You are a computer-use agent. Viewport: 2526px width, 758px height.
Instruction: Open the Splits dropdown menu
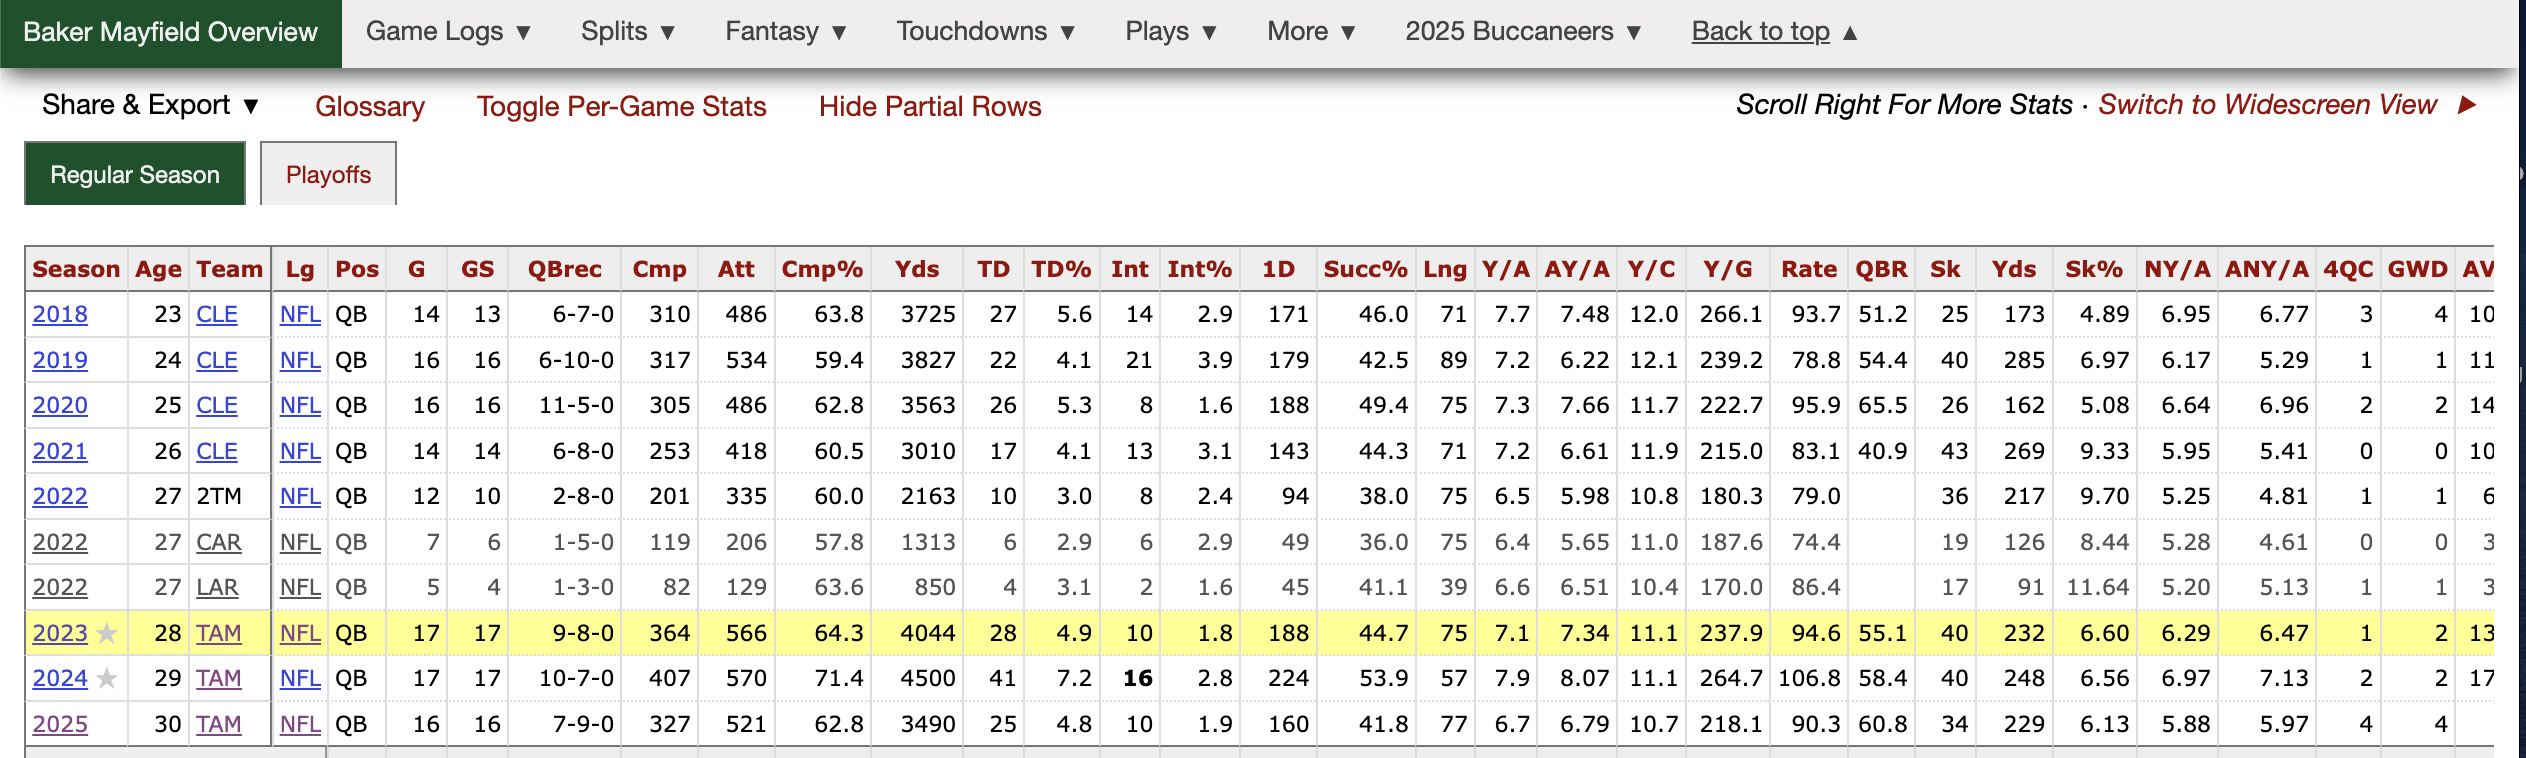pyautogui.click(x=627, y=32)
